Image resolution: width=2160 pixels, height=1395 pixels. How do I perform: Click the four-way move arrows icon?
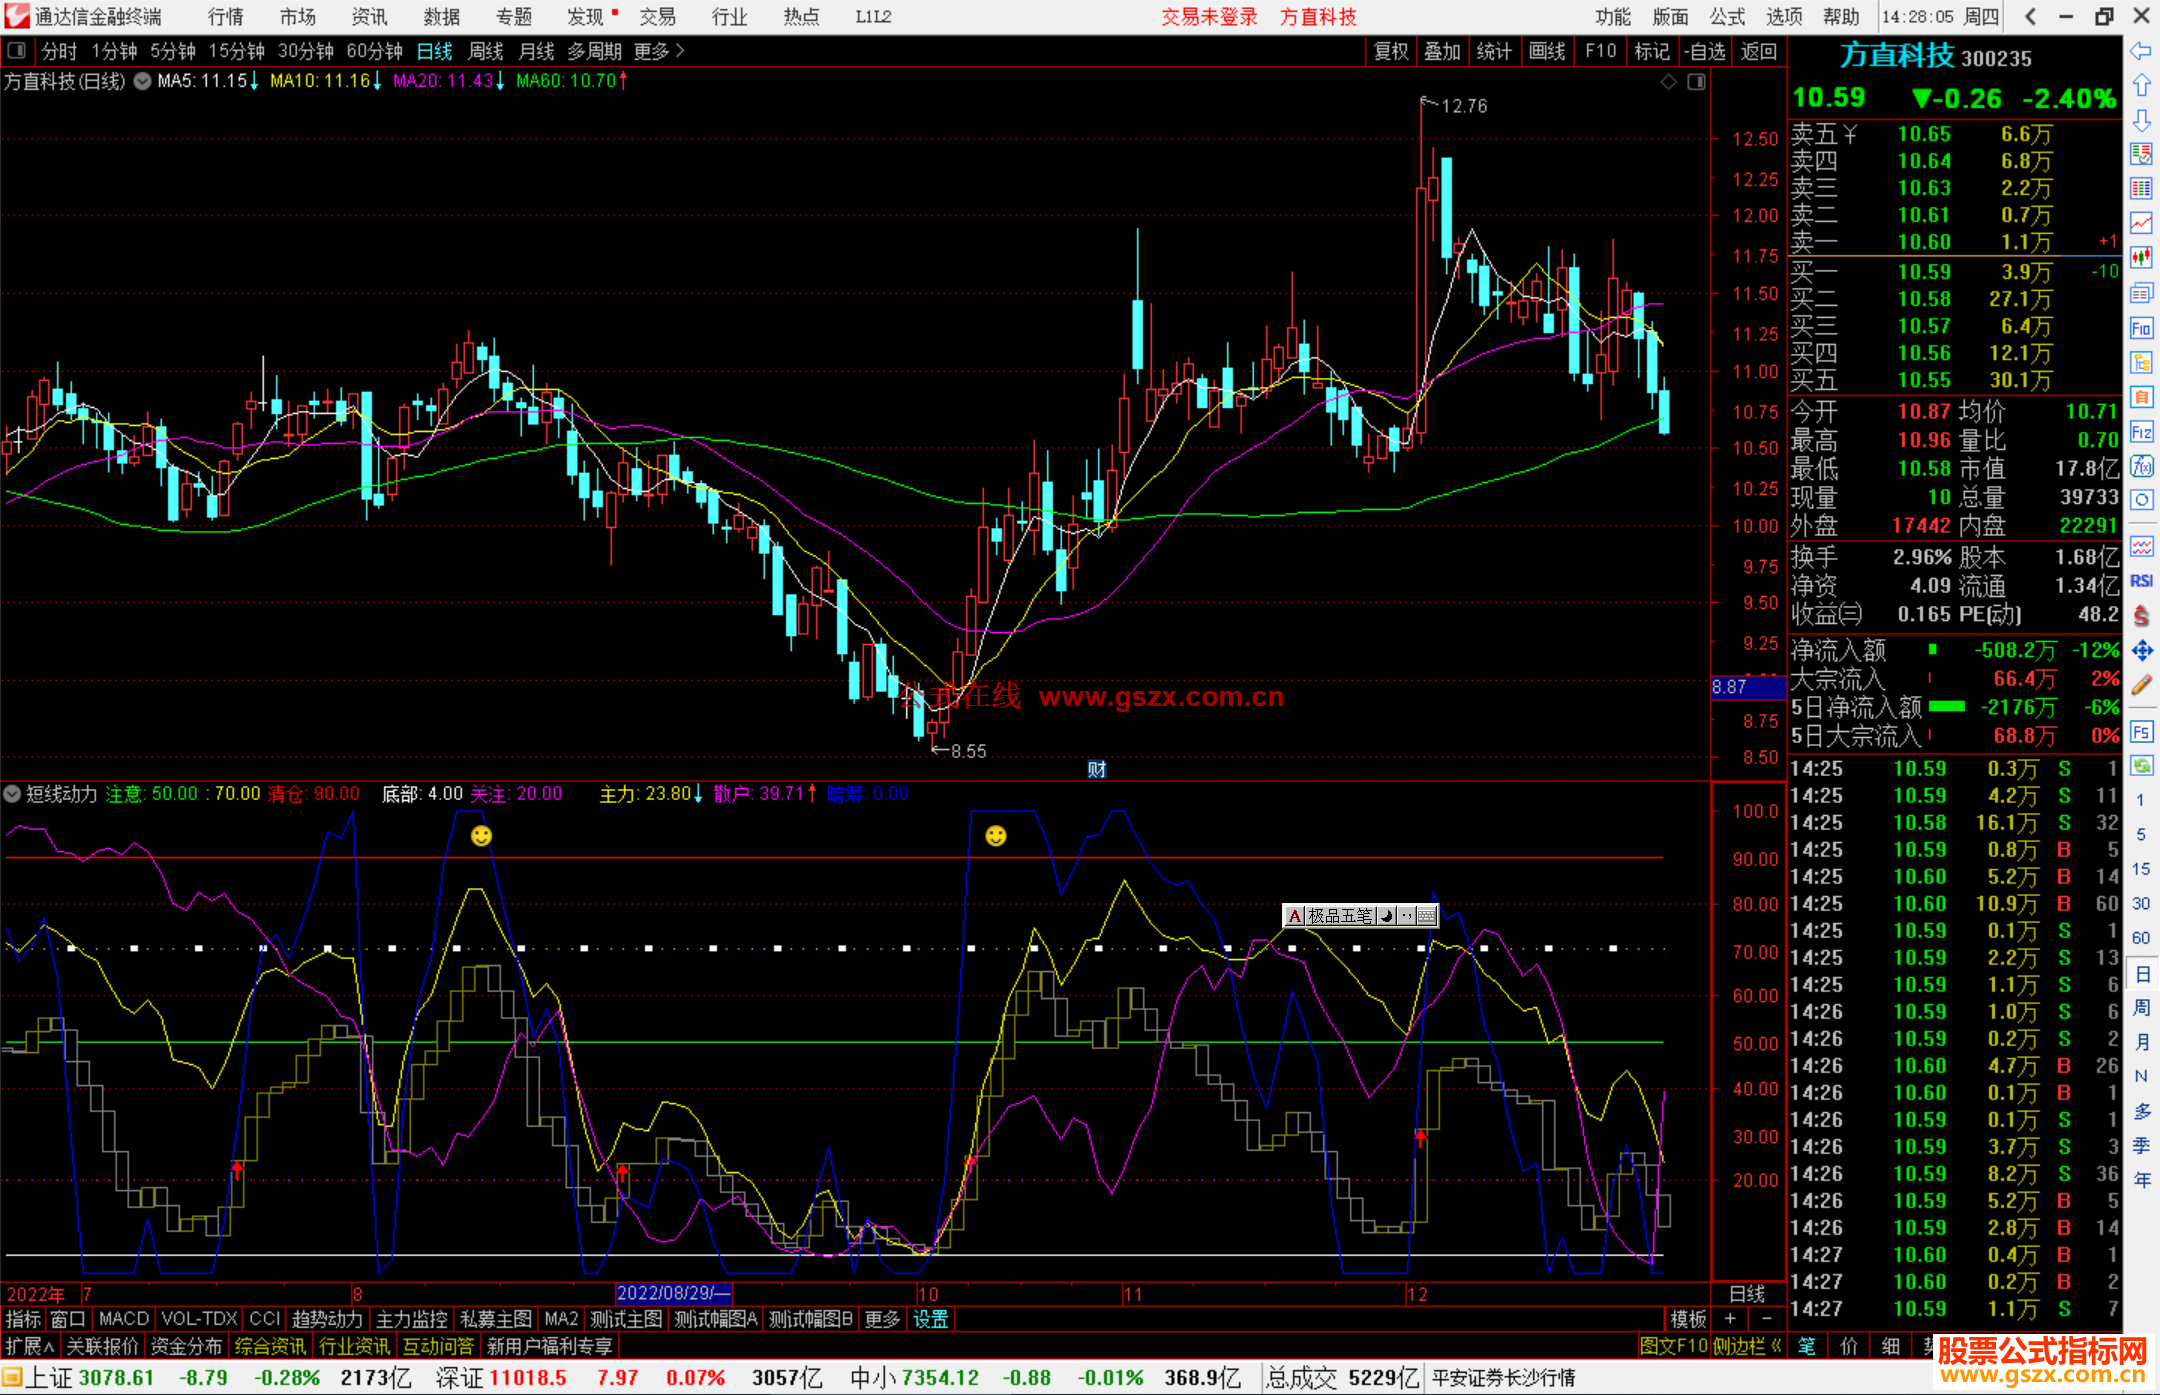2141,651
